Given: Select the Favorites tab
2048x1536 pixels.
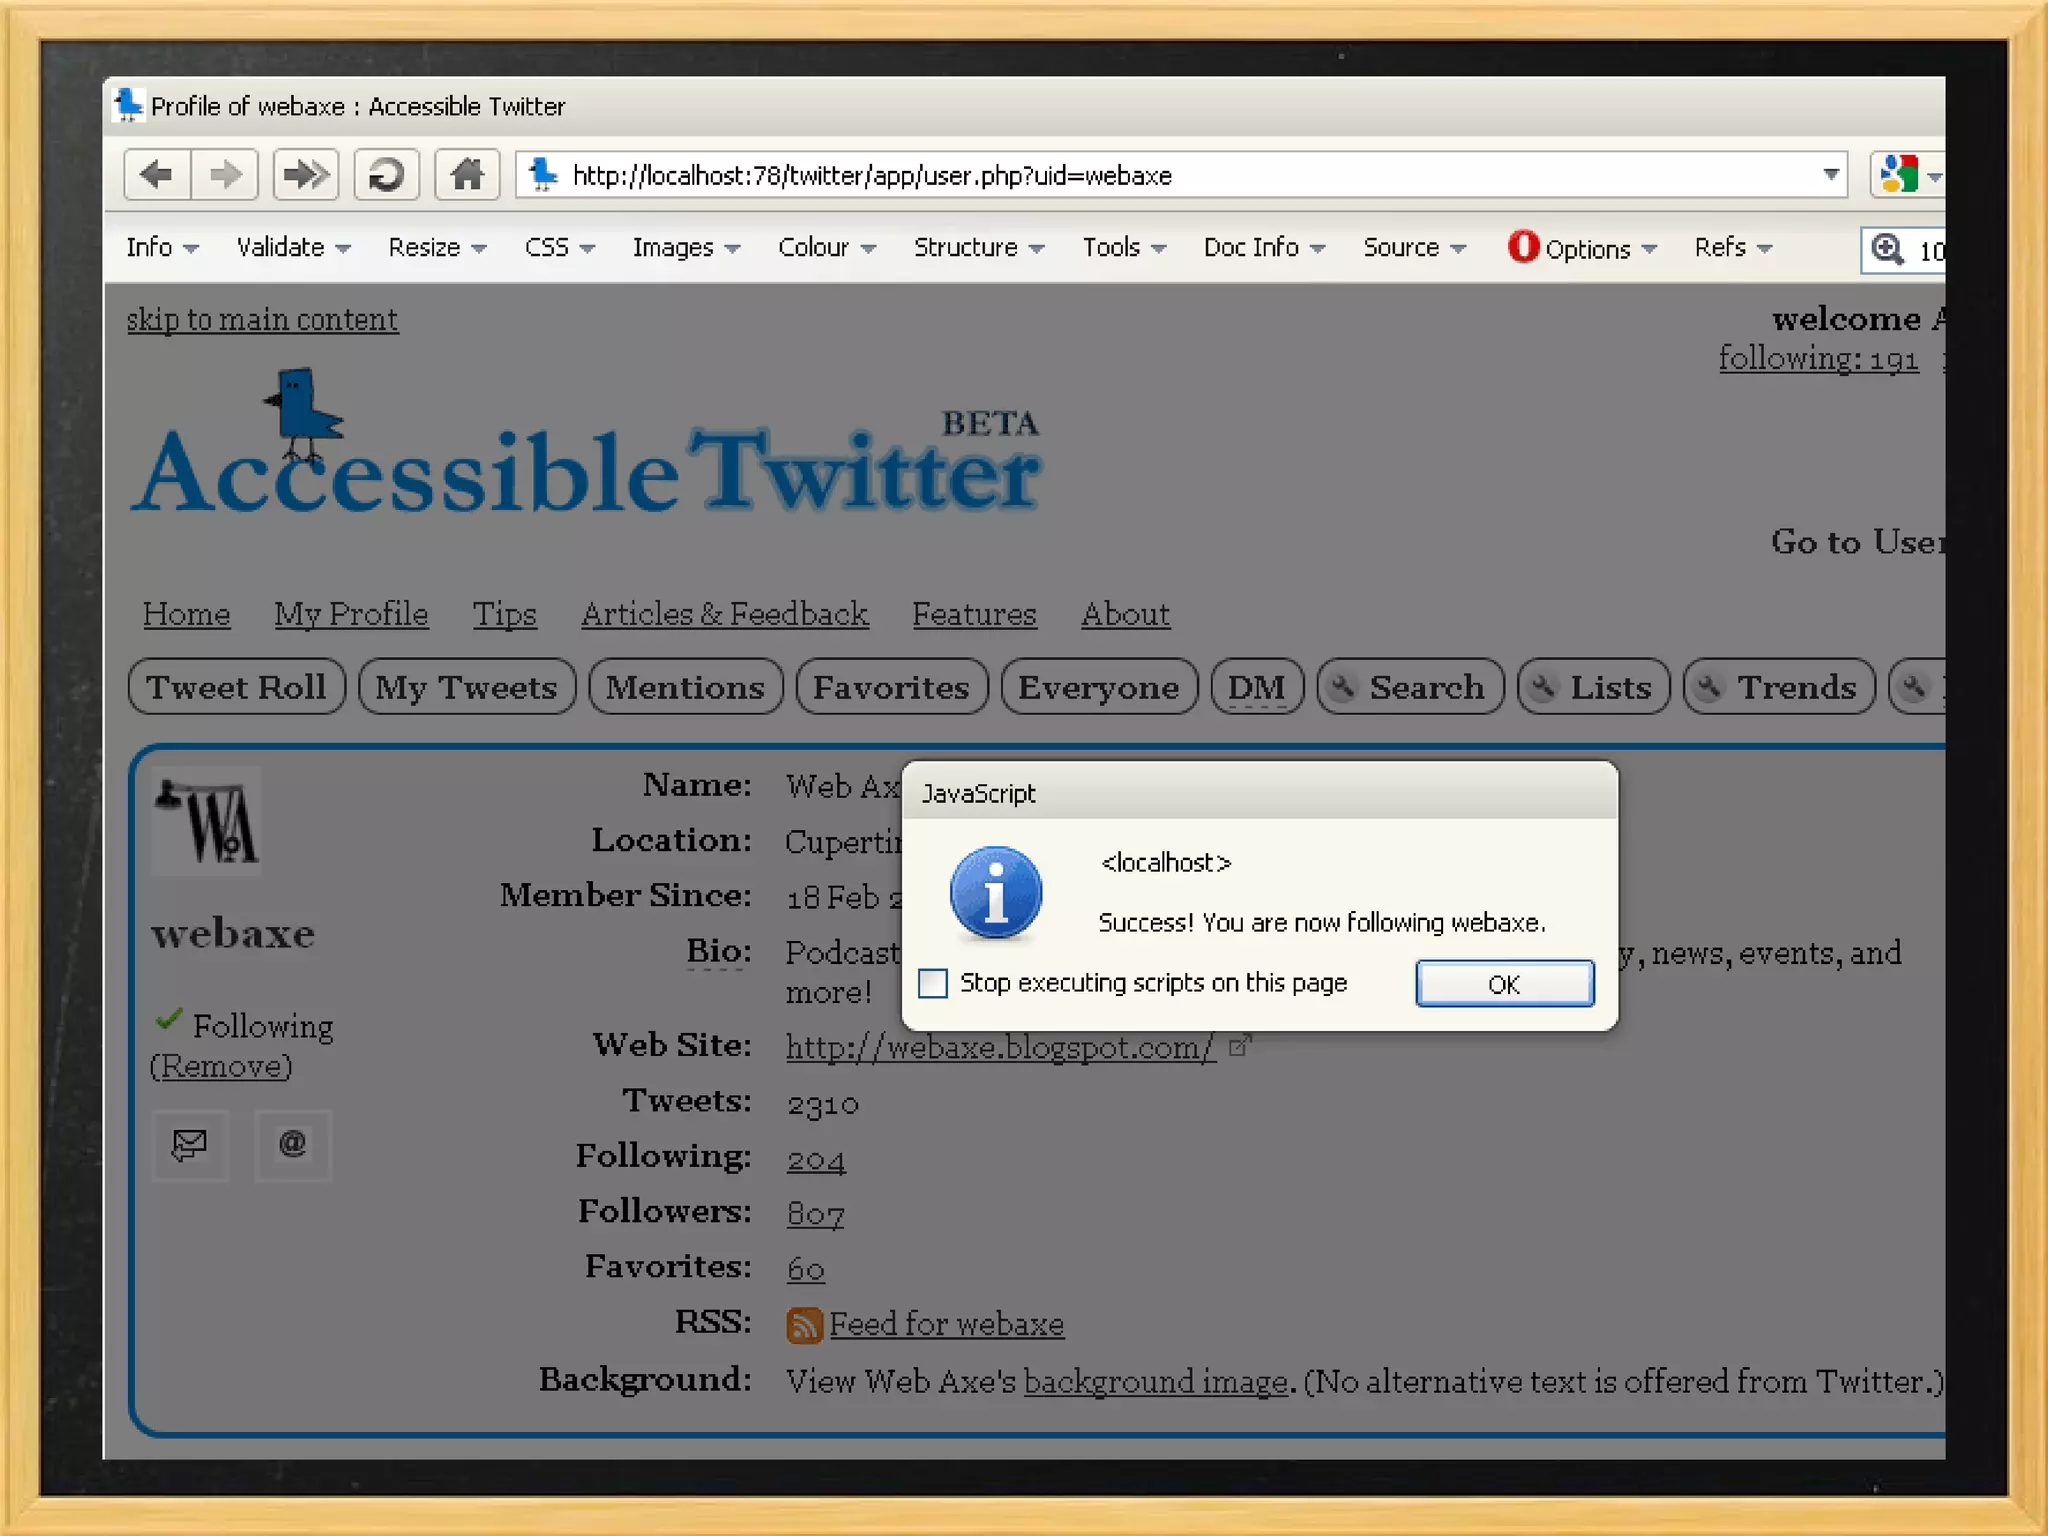Looking at the screenshot, I should (891, 687).
